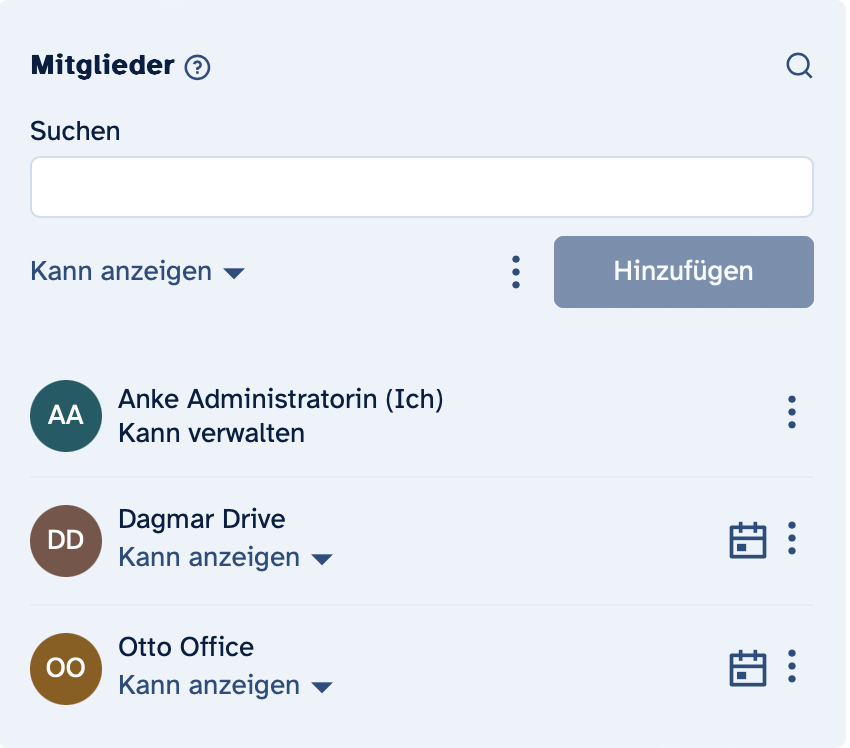Viewport: 850px width, 748px height.
Task: Select the Dagmar Drive member name
Action: coord(201,519)
